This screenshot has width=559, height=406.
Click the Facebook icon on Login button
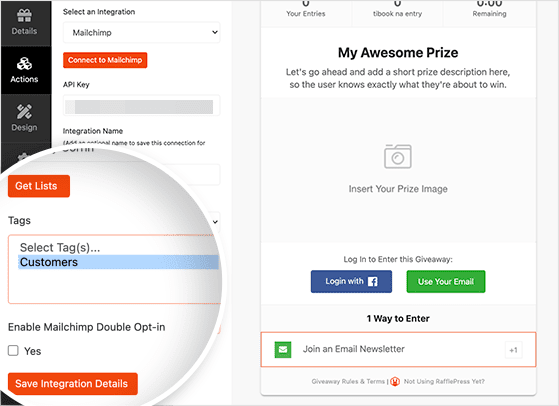(373, 282)
